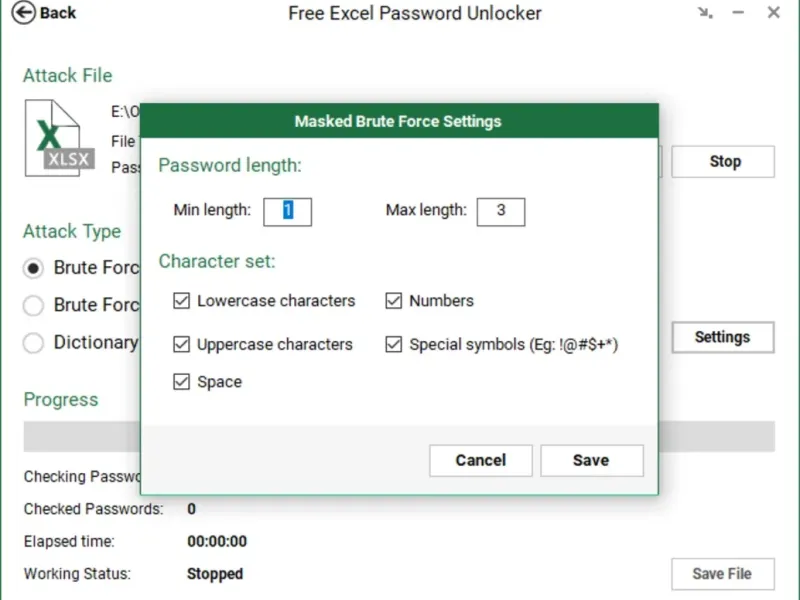Select the first Brute Force radio button
The height and width of the screenshot is (600, 800).
coord(33,268)
